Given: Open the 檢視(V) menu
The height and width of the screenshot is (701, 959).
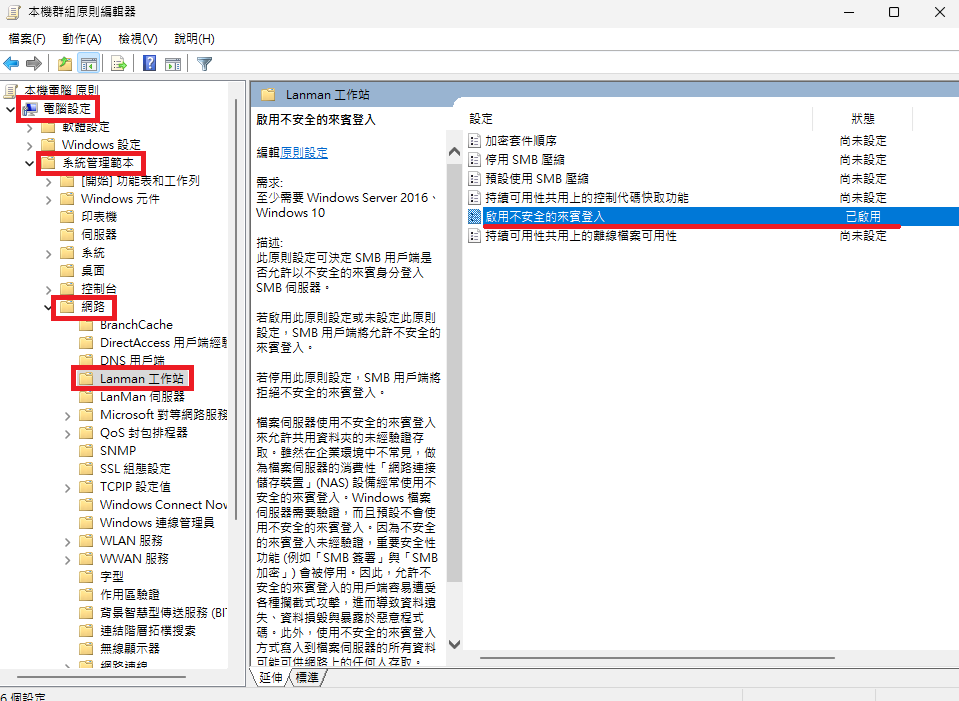Looking at the screenshot, I should click(137, 39).
